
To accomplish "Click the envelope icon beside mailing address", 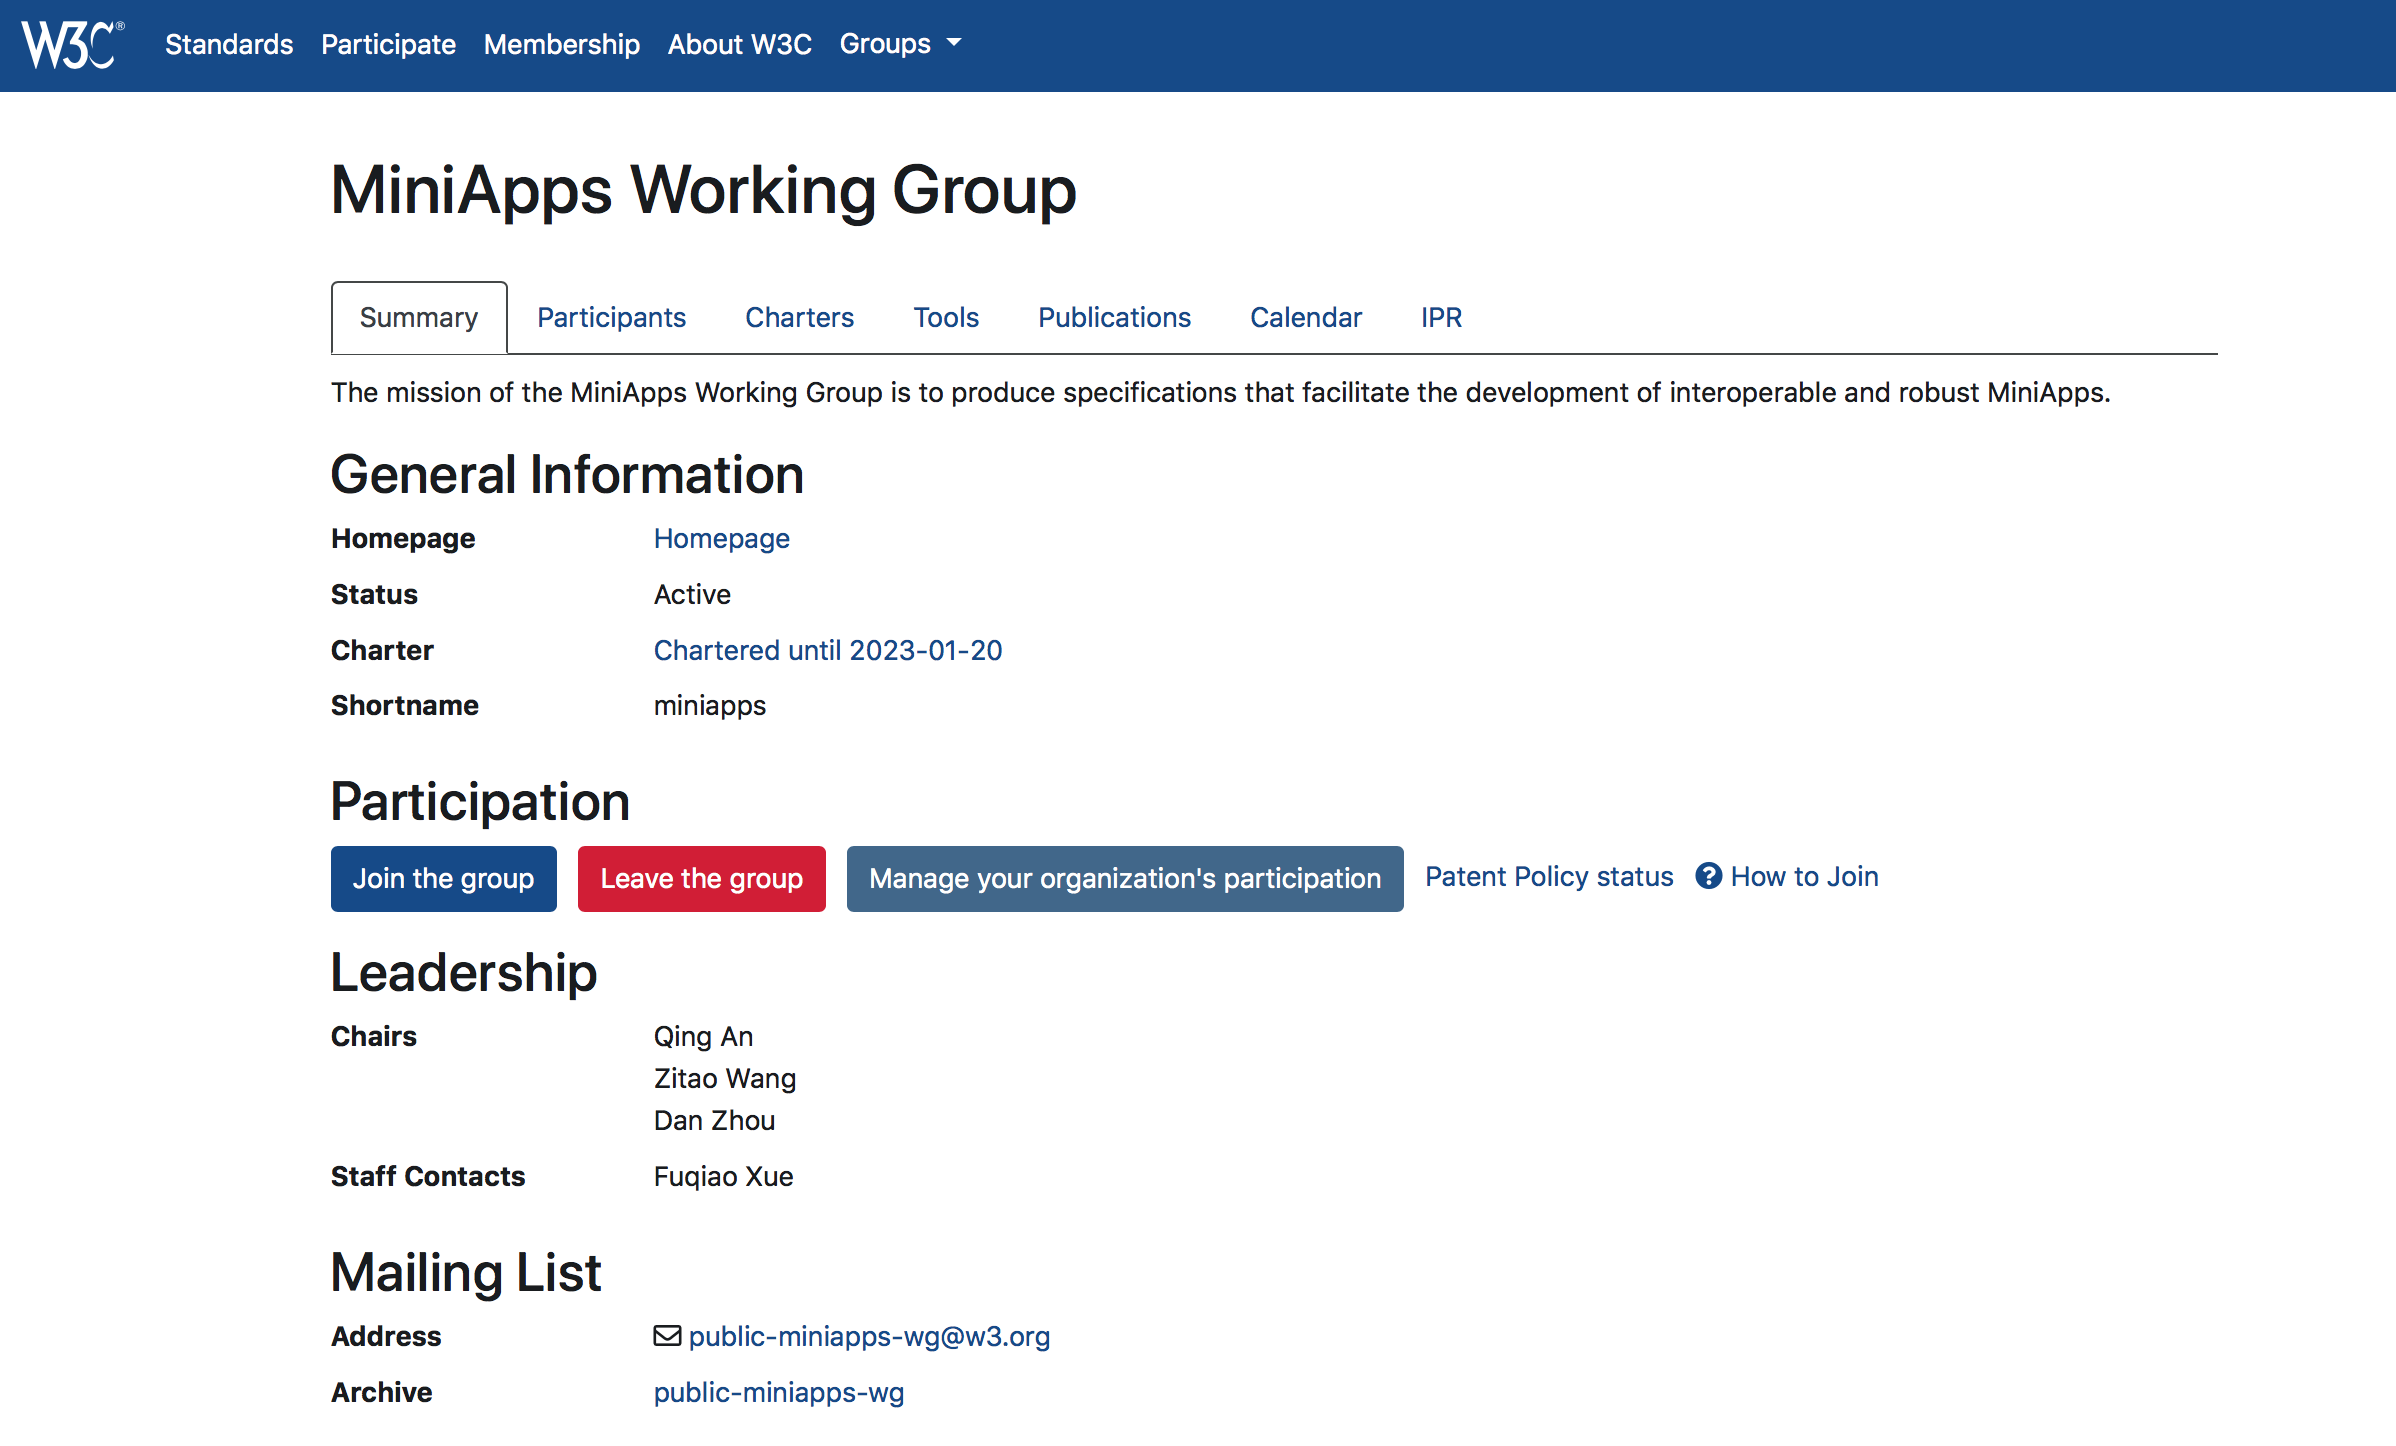I will click(x=667, y=1336).
